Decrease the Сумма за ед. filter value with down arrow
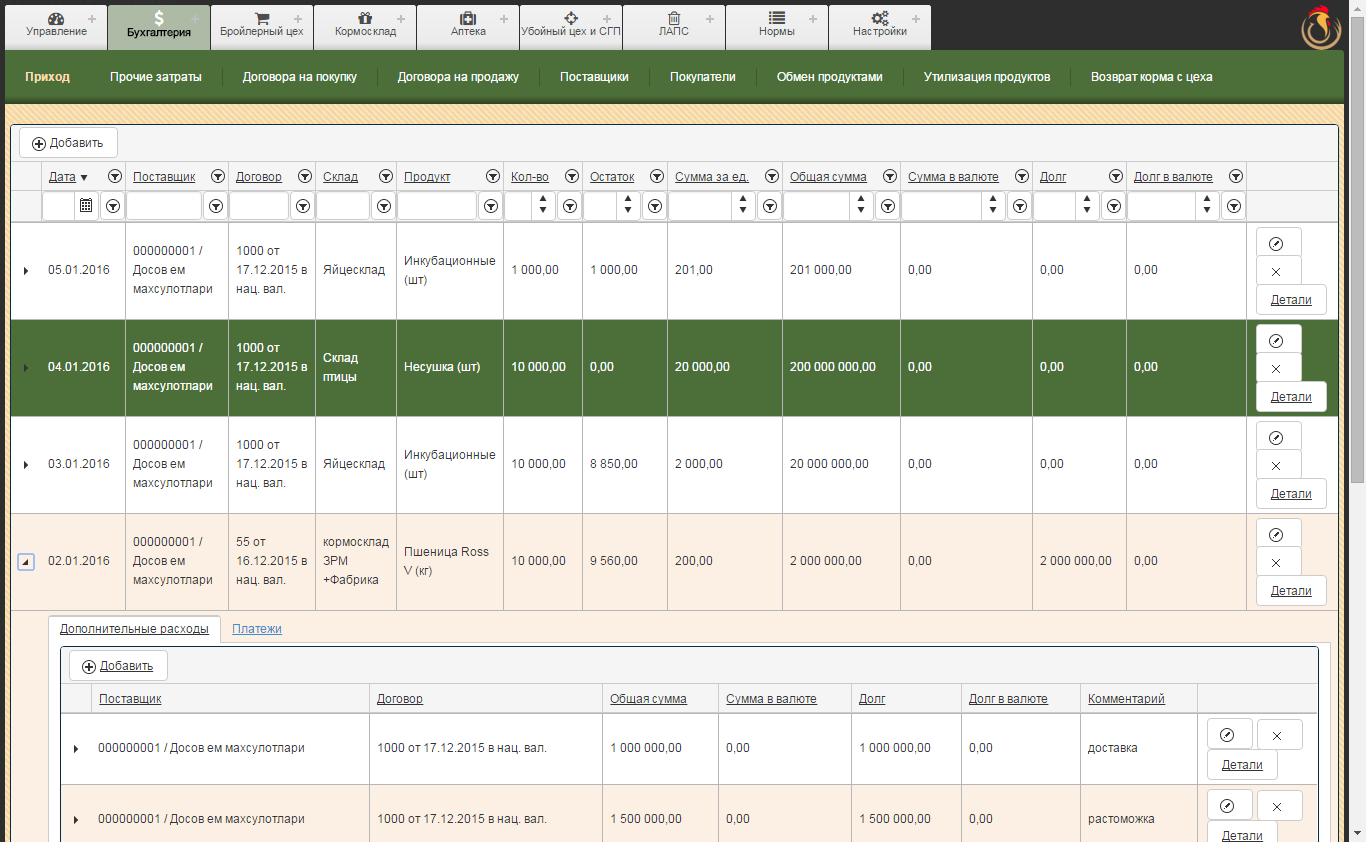 [x=743, y=212]
